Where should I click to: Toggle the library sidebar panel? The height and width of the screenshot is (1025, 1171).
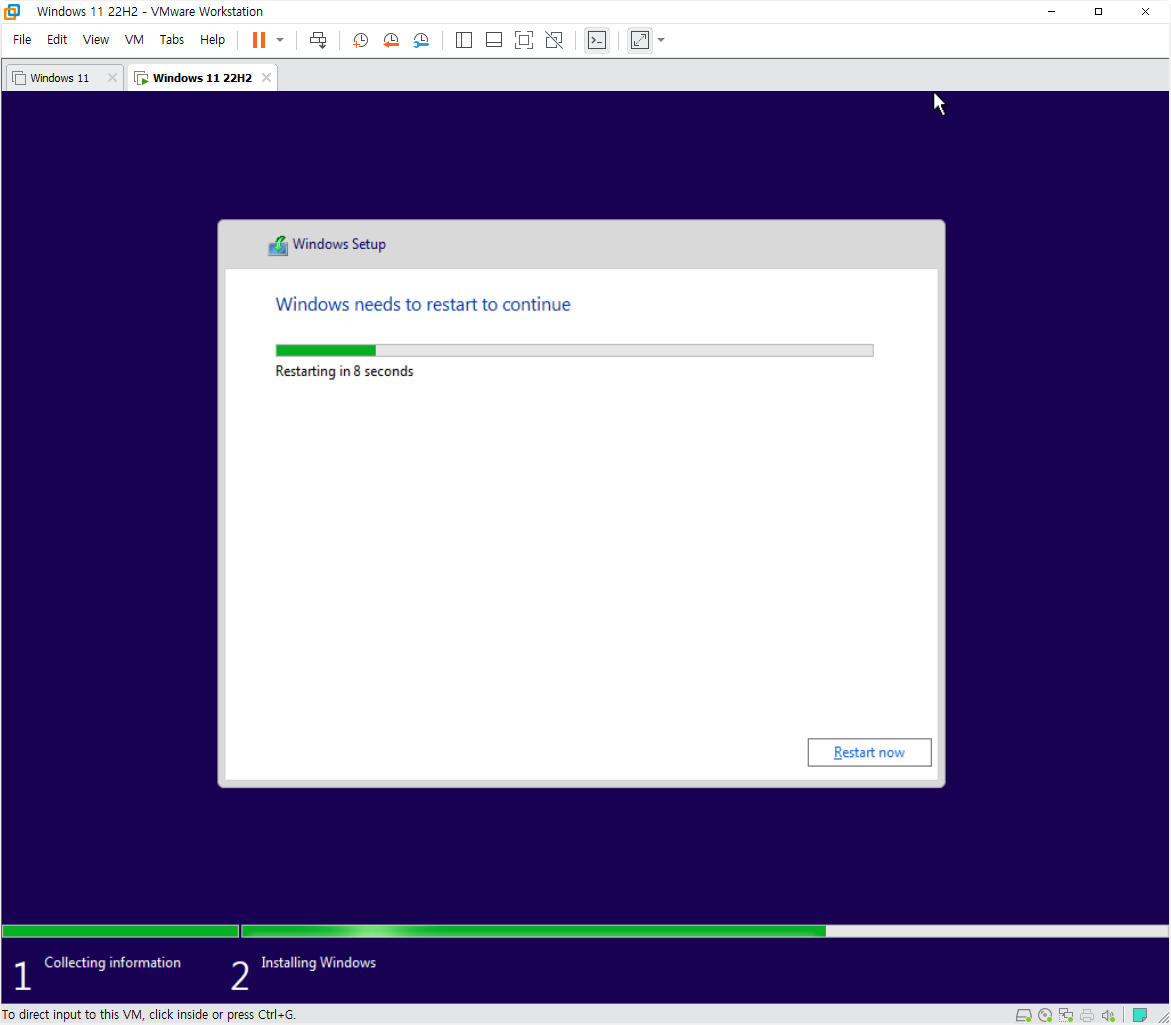coord(464,40)
